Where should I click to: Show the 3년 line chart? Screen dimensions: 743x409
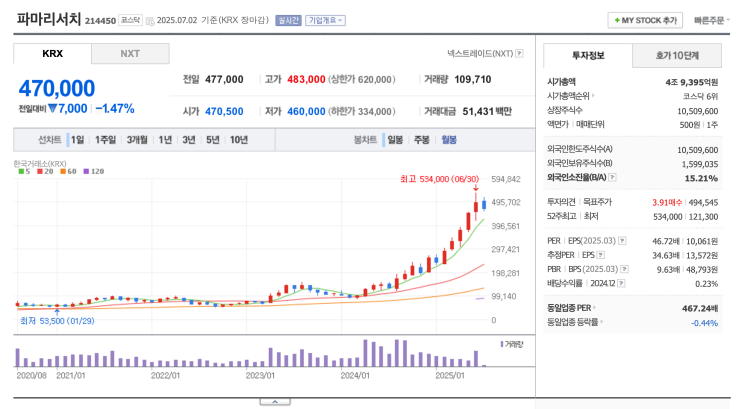pyautogui.click(x=189, y=140)
